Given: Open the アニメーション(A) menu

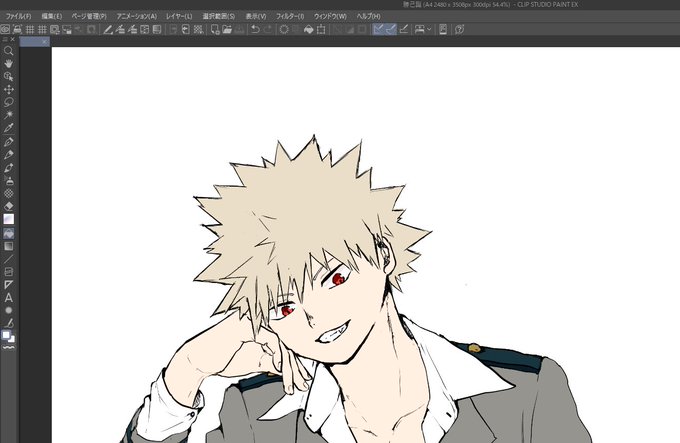Looking at the screenshot, I should click(x=136, y=16).
